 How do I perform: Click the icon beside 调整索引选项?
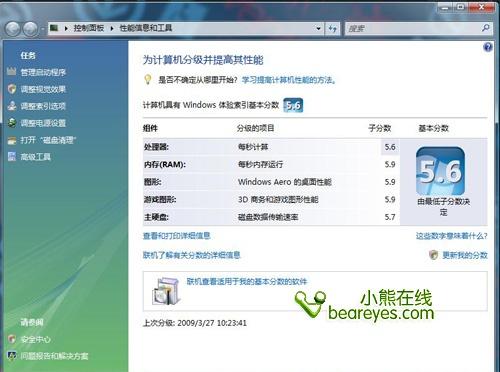[x=12, y=106]
